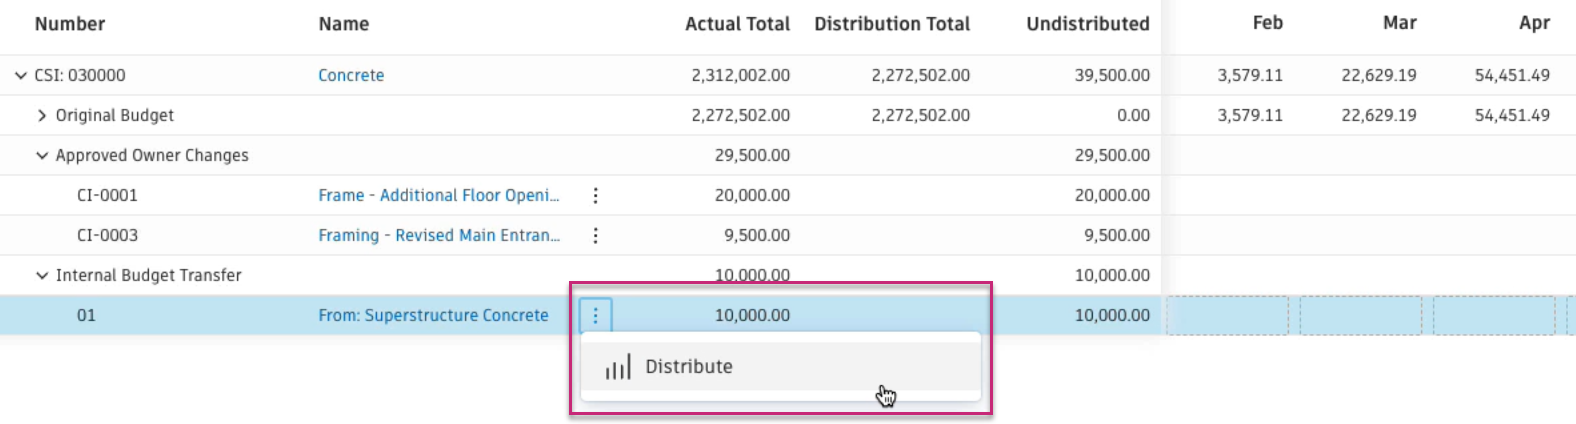Open more options menu for CI-0003 row
This screenshot has height=424, width=1576.
click(595, 235)
